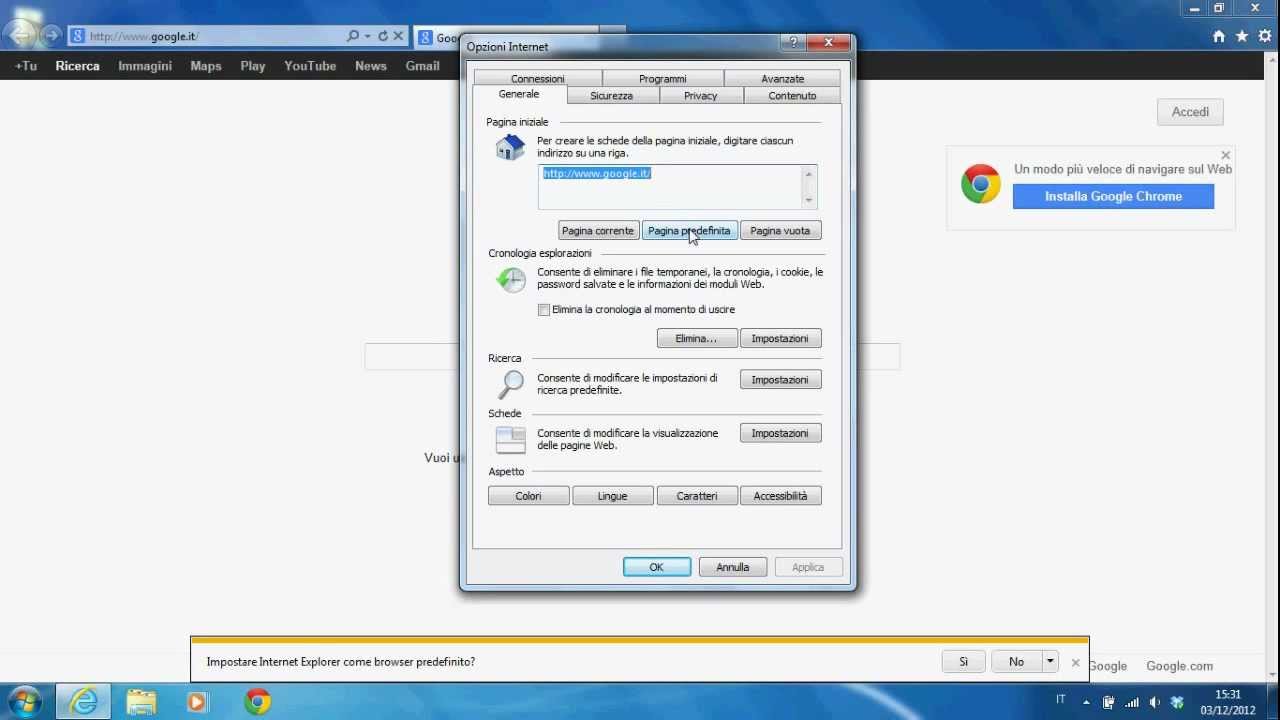Open Schede Impostazioni button

click(780, 433)
